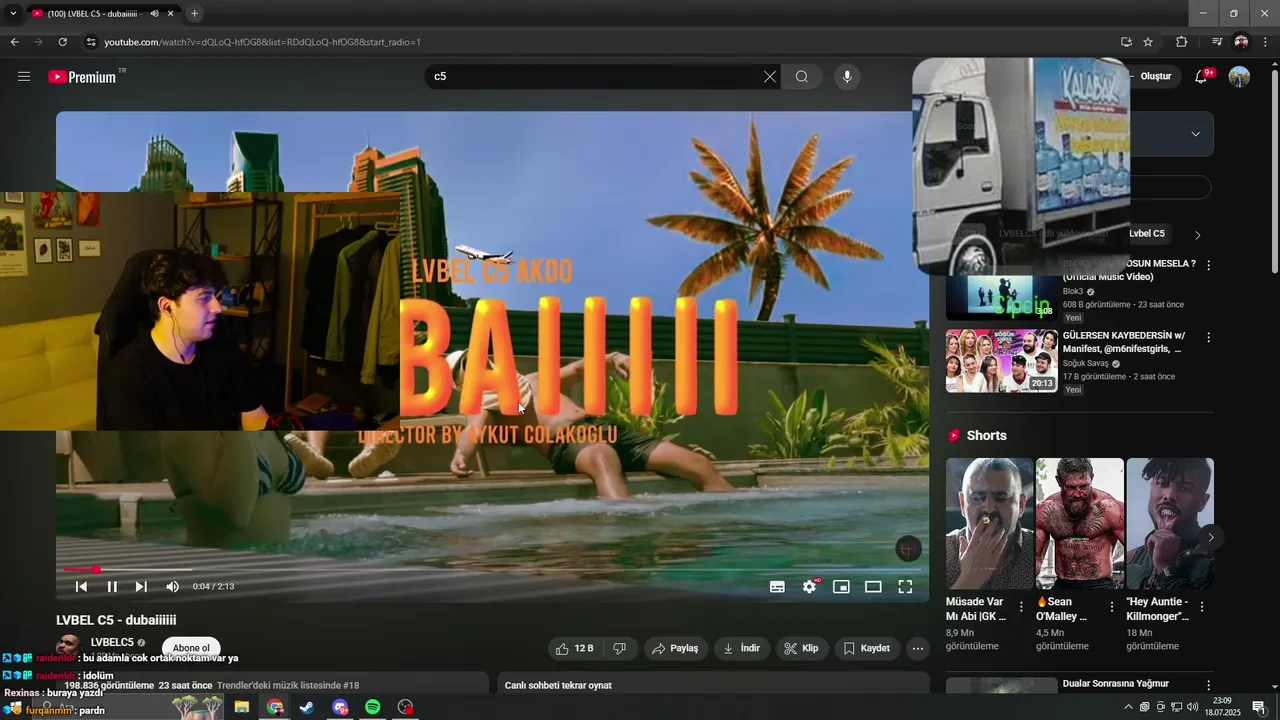Open options for Dualar Sonrasına Yağmur video
Viewport: 1280px width, 720px height.
click(x=1208, y=686)
